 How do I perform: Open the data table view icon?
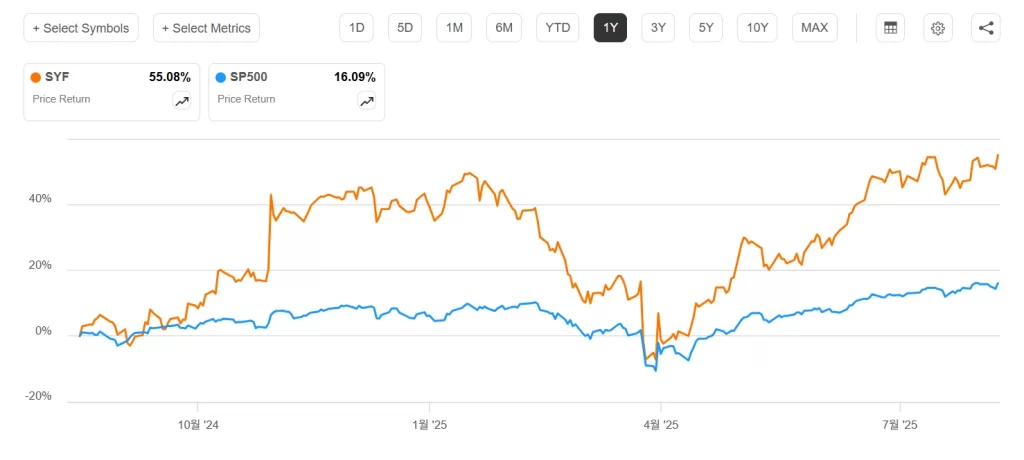890,28
